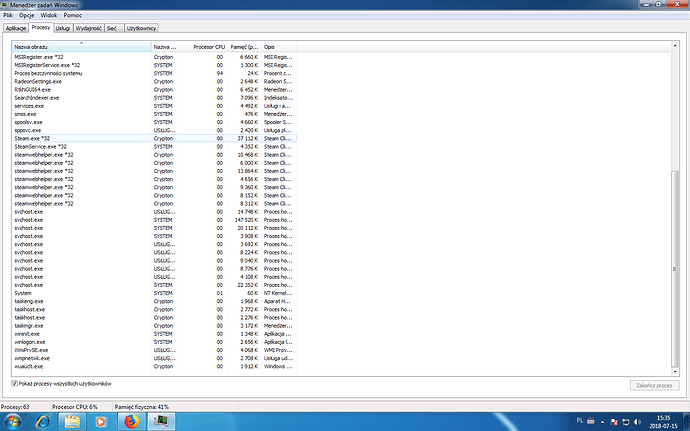Open File Explorer from the taskbar
This screenshot has width=690, height=431.
(x=72, y=421)
